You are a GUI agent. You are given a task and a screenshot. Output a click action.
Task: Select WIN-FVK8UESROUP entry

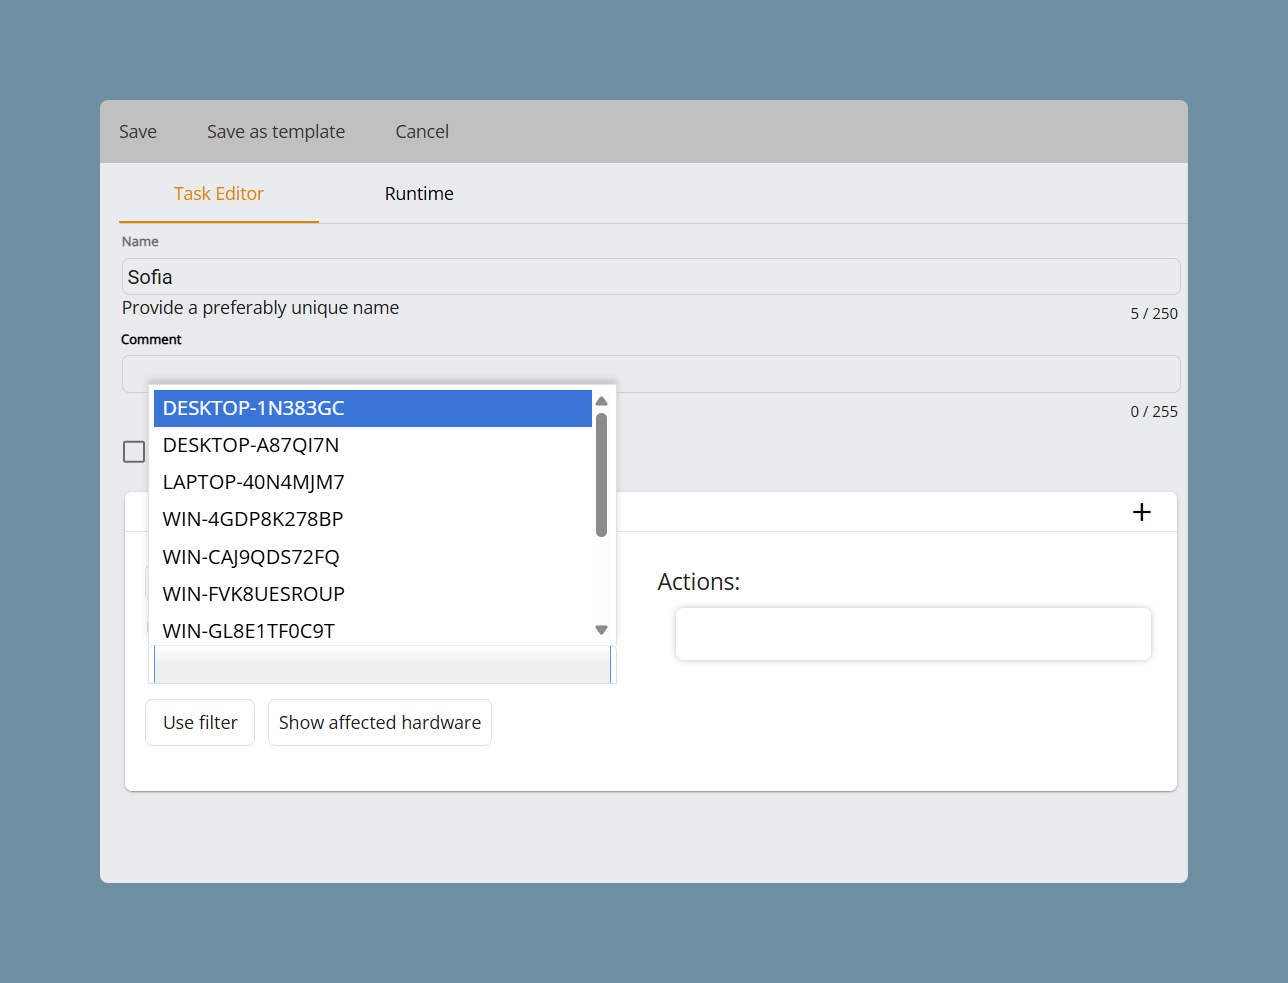click(x=373, y=594)
